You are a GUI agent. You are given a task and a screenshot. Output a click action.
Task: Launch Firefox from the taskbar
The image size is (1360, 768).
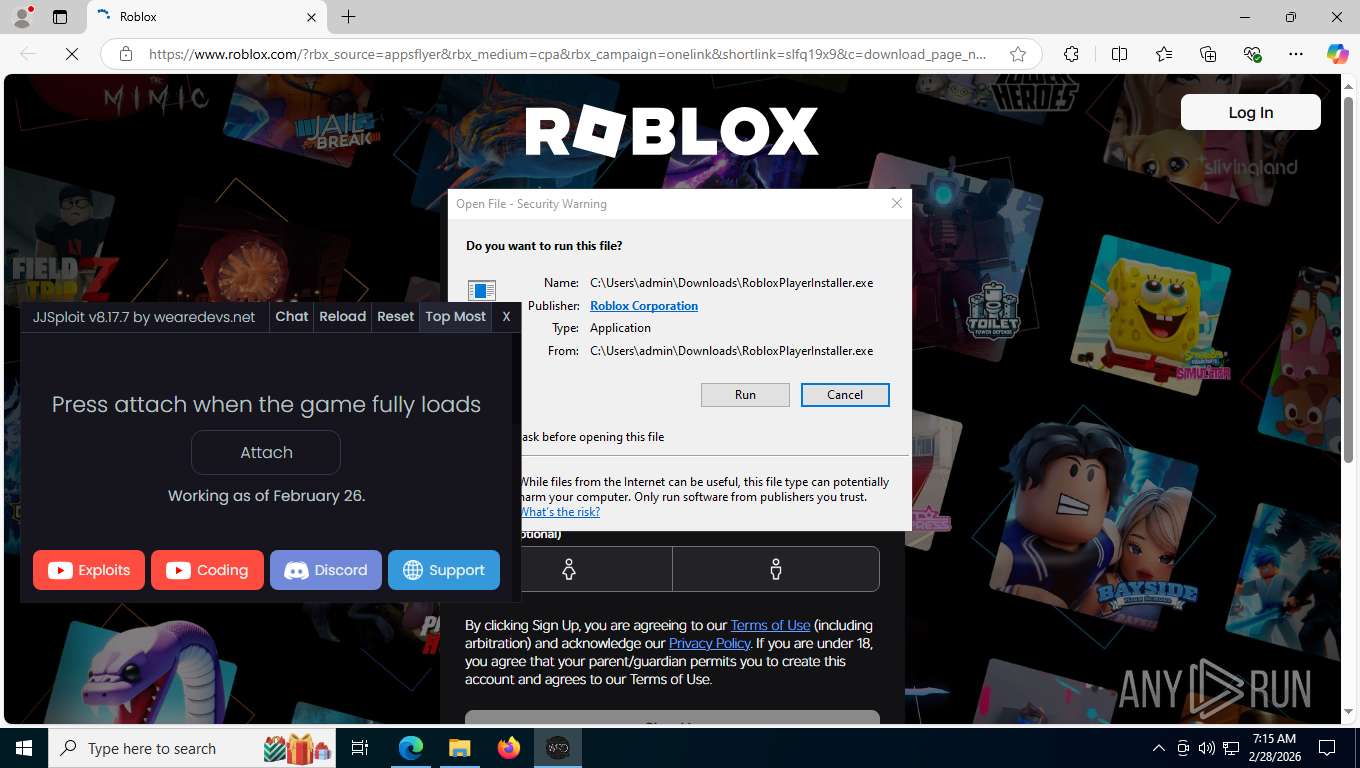coord(508,748)
